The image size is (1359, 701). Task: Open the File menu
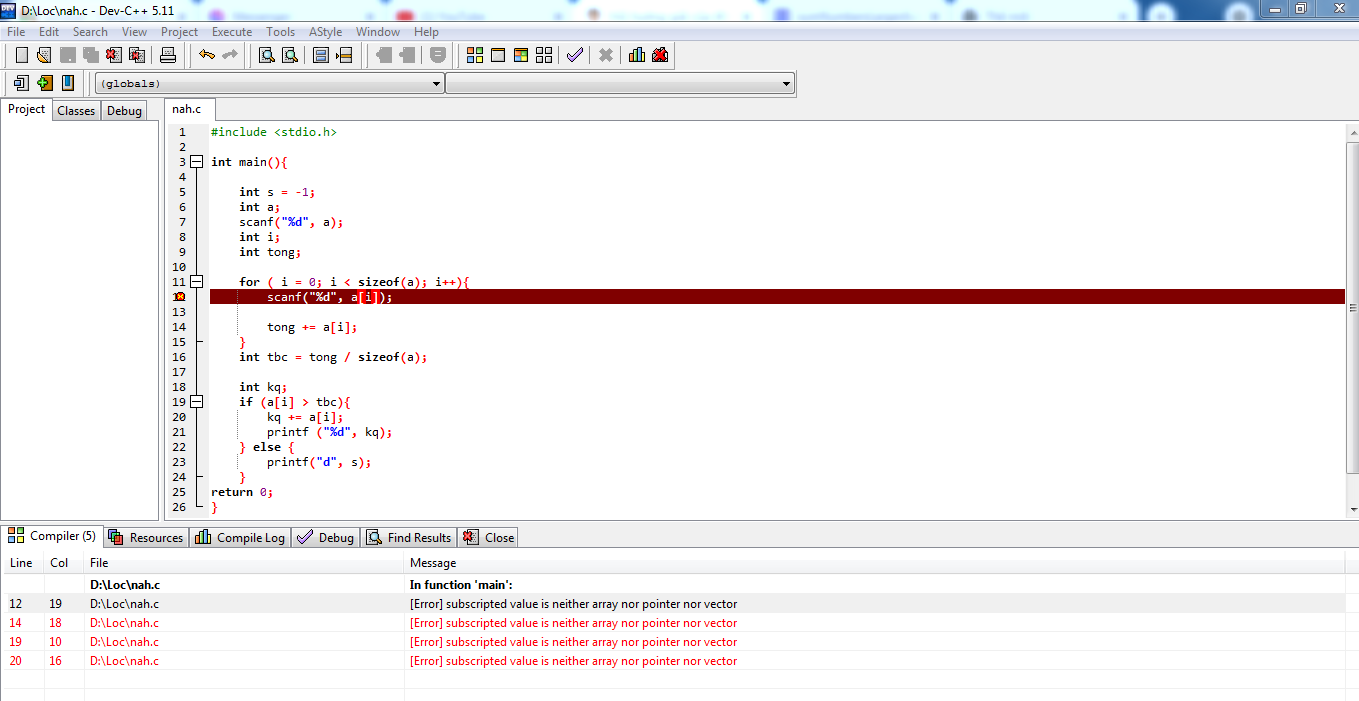16,32
